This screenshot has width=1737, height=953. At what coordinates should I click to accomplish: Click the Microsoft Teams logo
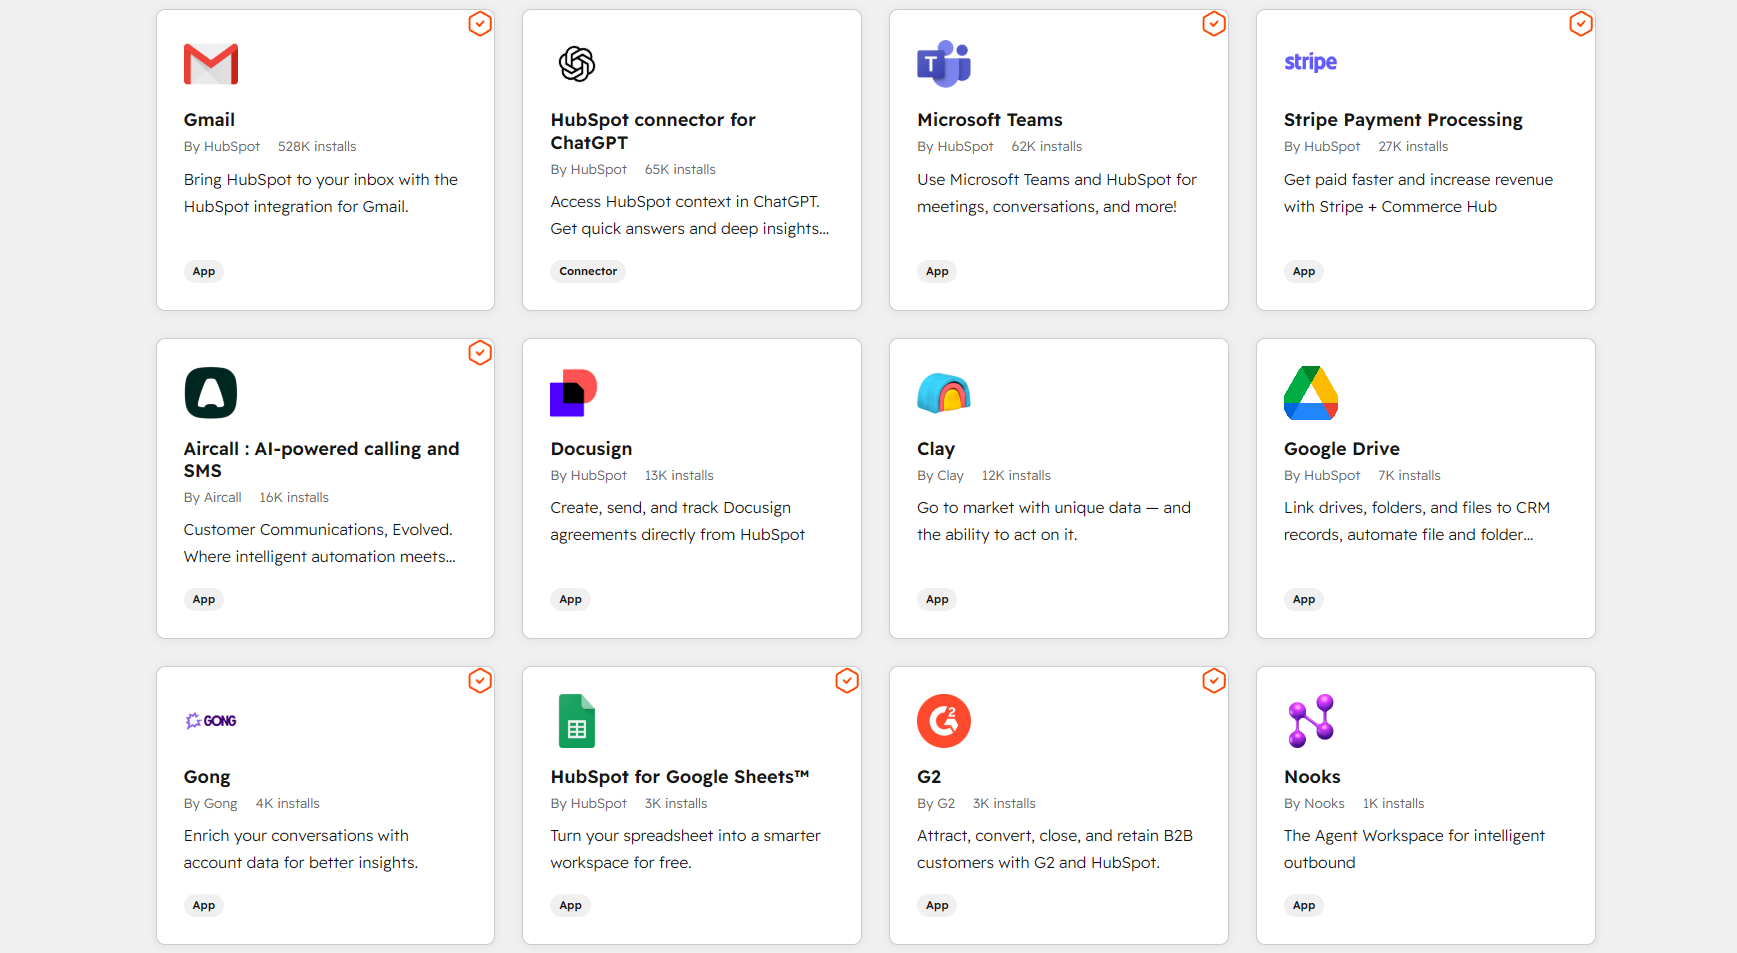click(944, 64)
